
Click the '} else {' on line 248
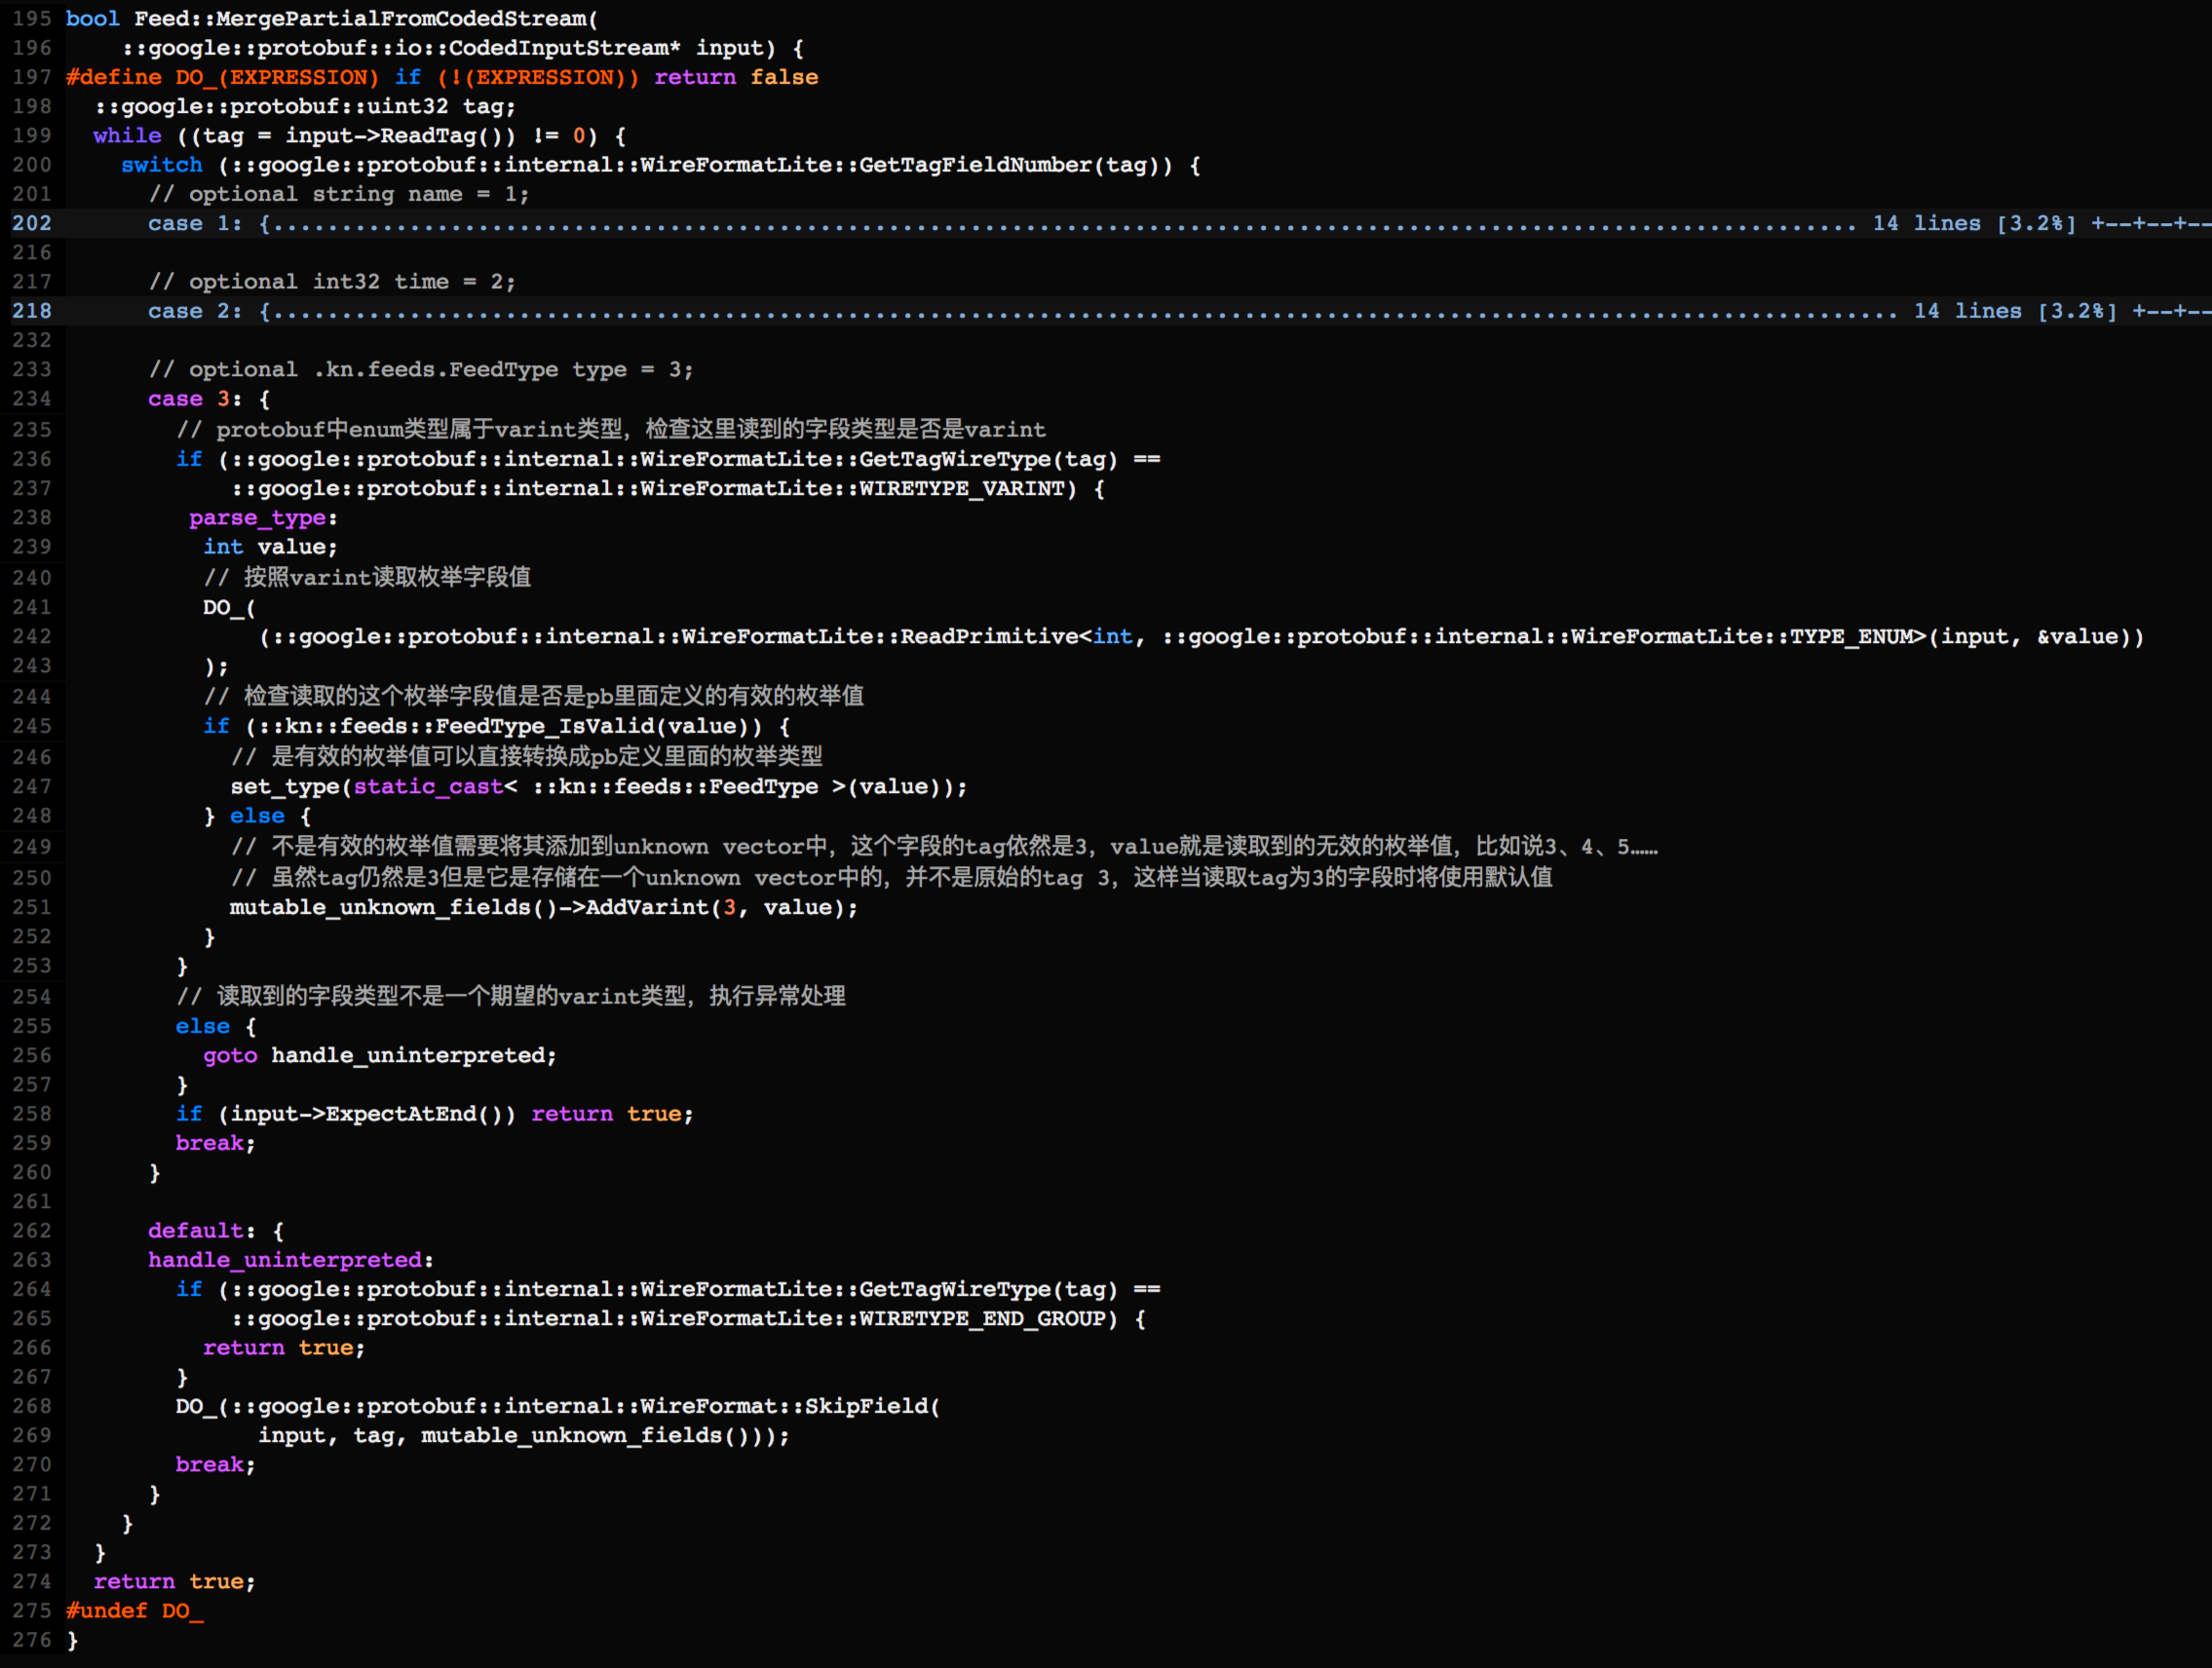point(257,817)
